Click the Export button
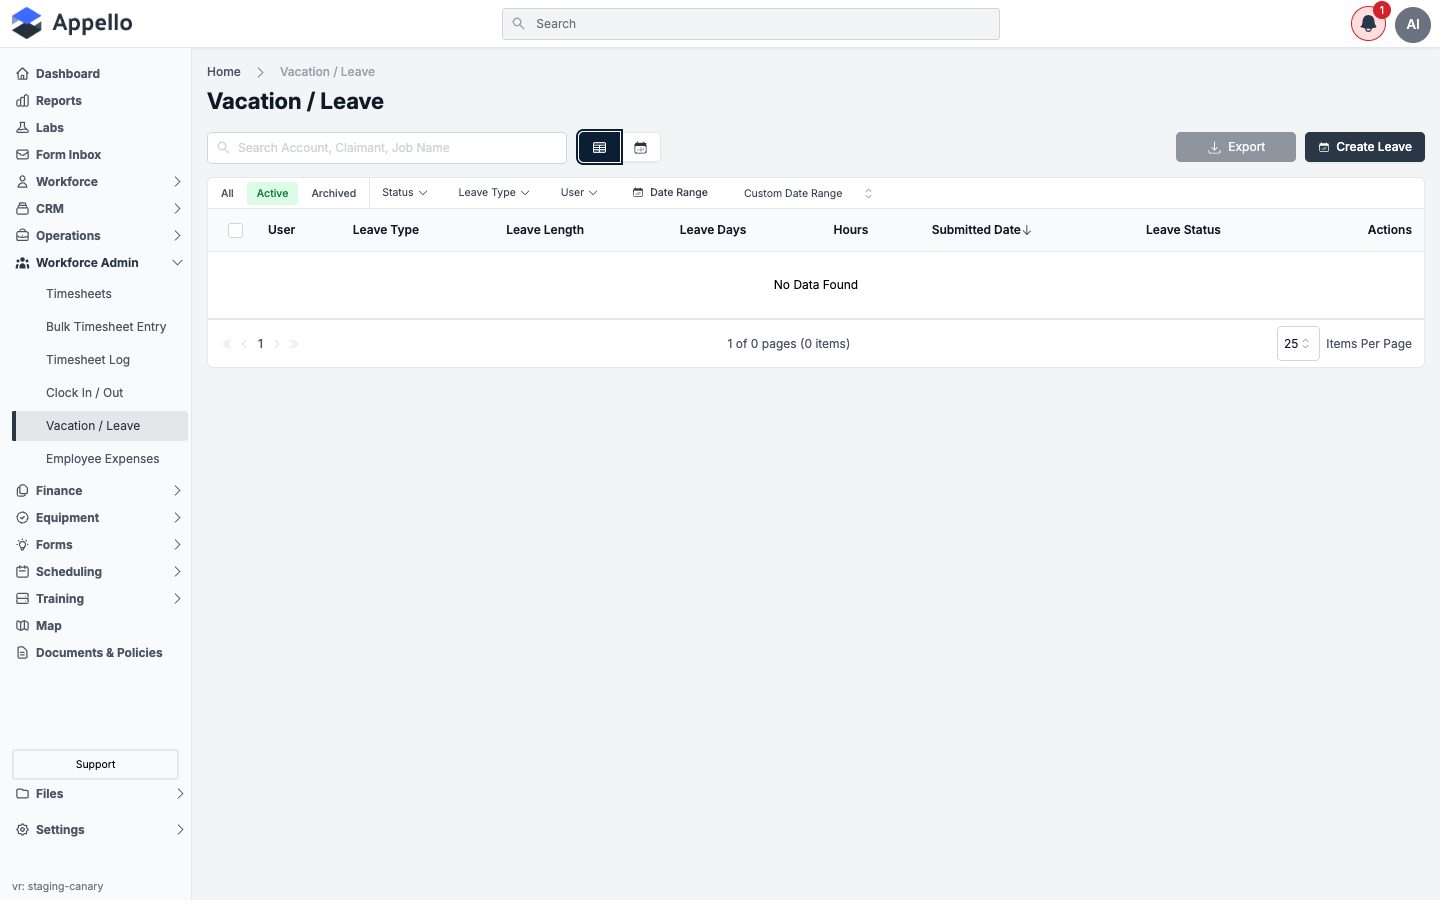Screen dimensions: 1440x918 coord(1236,147)
